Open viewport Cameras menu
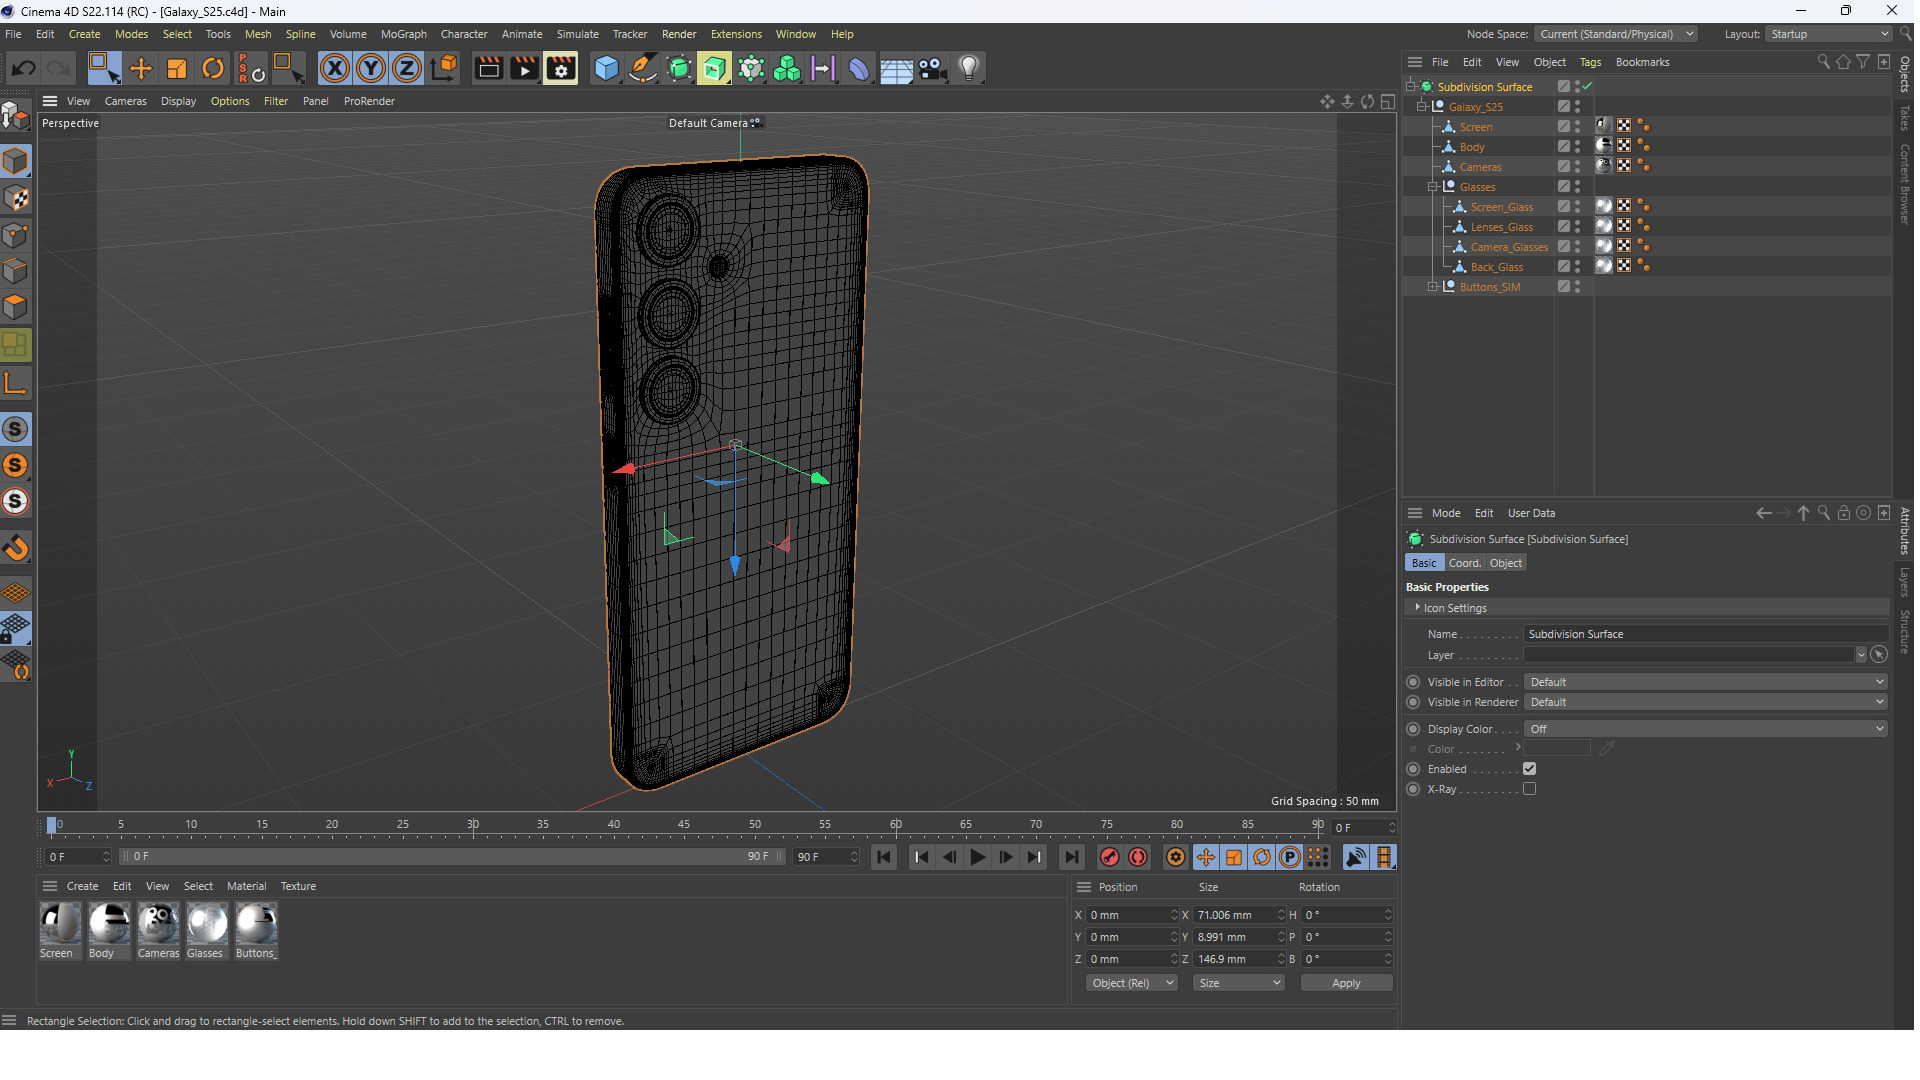This screenshot has width=1920, height=1080. click(x=125, y=101)
